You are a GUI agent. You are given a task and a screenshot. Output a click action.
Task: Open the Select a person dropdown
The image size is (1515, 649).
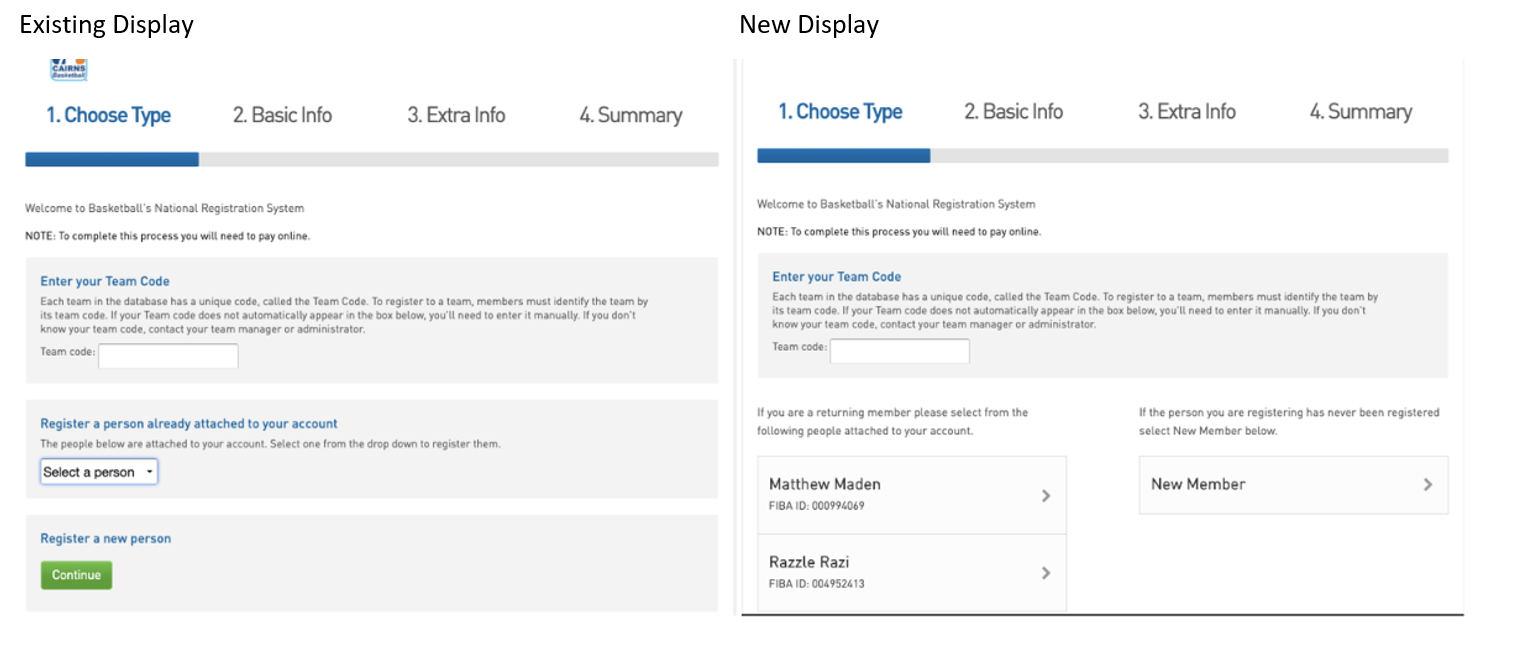coord(99,472)
